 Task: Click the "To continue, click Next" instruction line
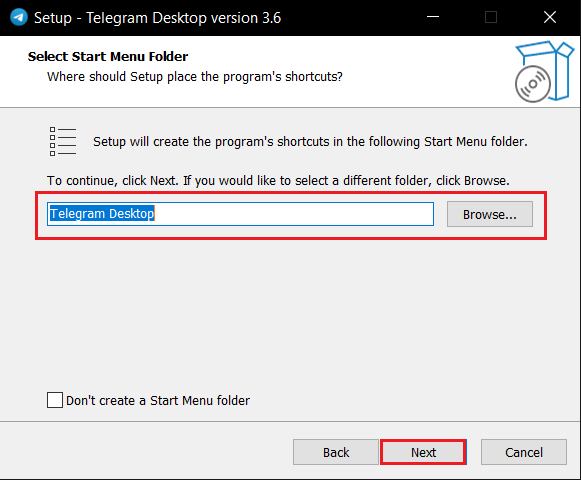[278, 181]
